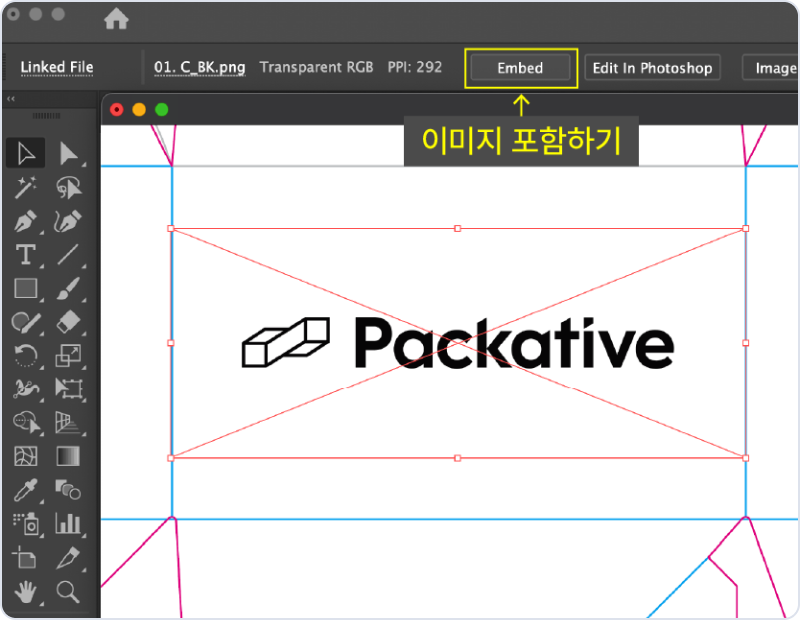Select the Shaper tool

click(x=26, y=322)
